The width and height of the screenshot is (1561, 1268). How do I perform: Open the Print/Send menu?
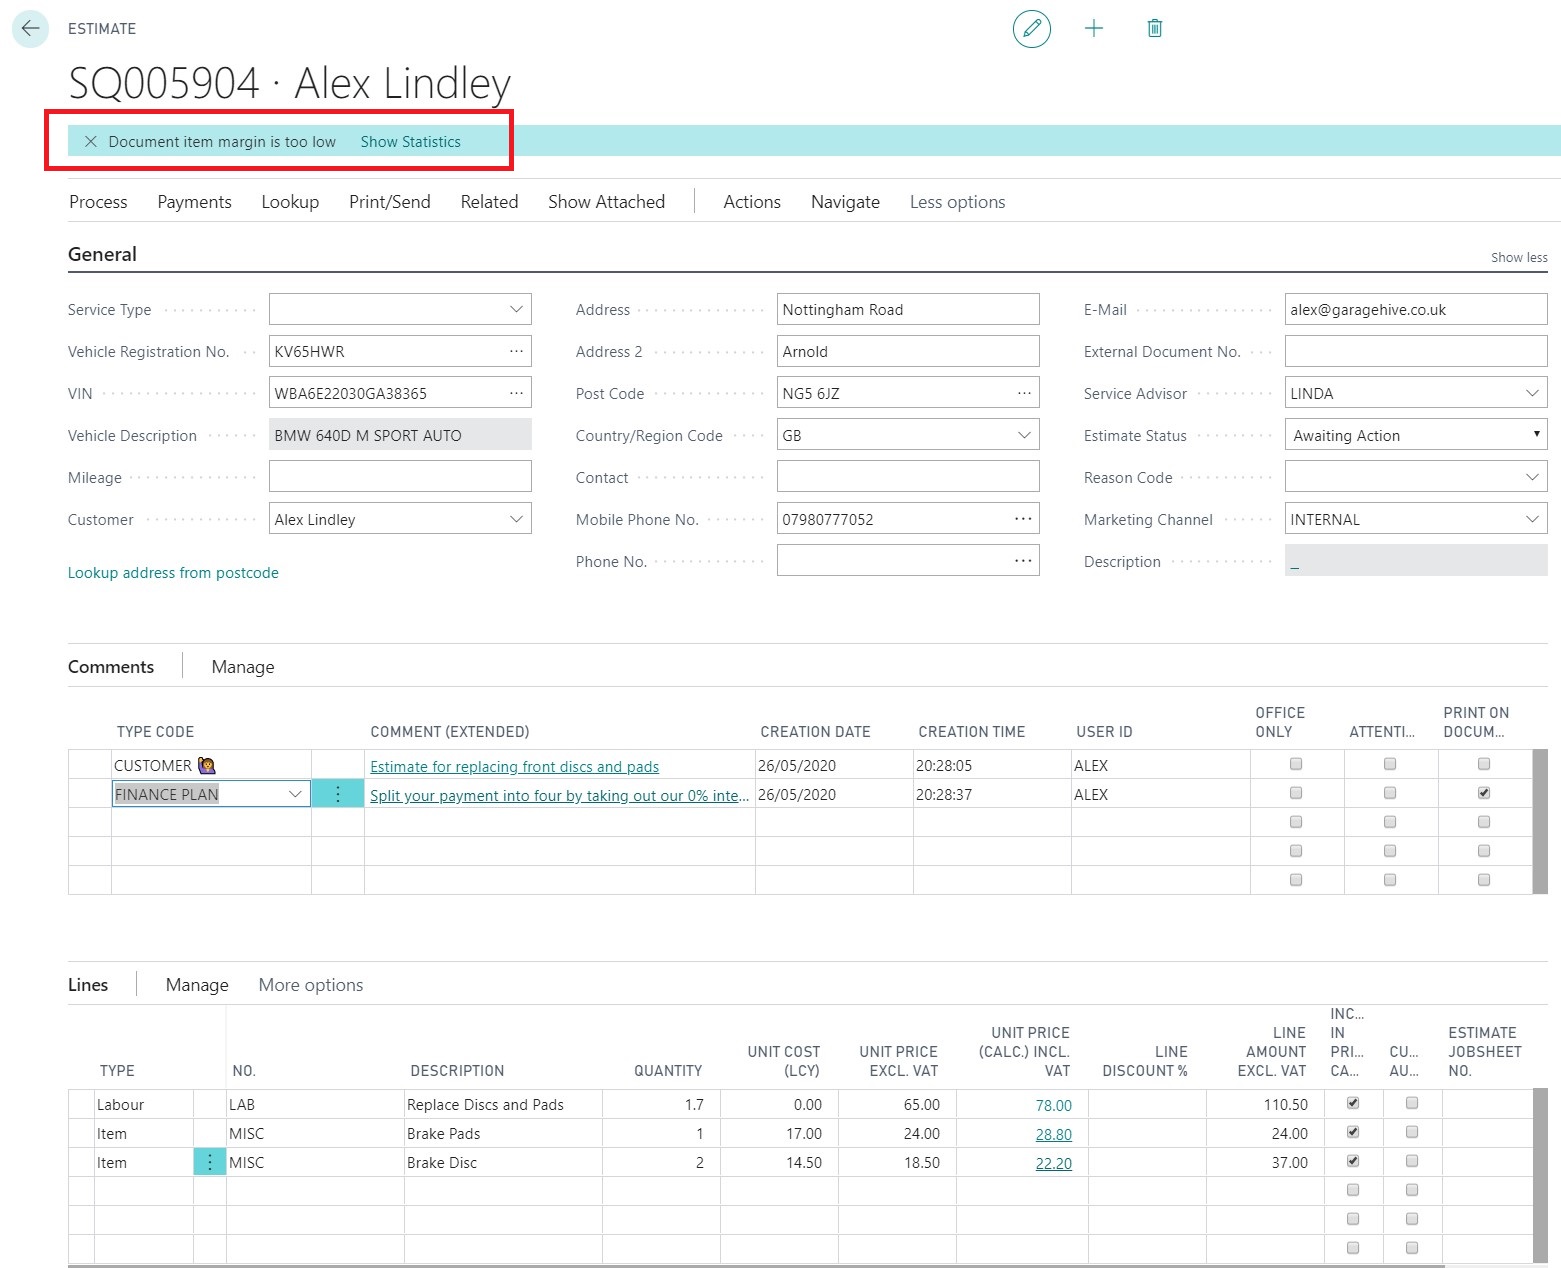tap(389, 202)
